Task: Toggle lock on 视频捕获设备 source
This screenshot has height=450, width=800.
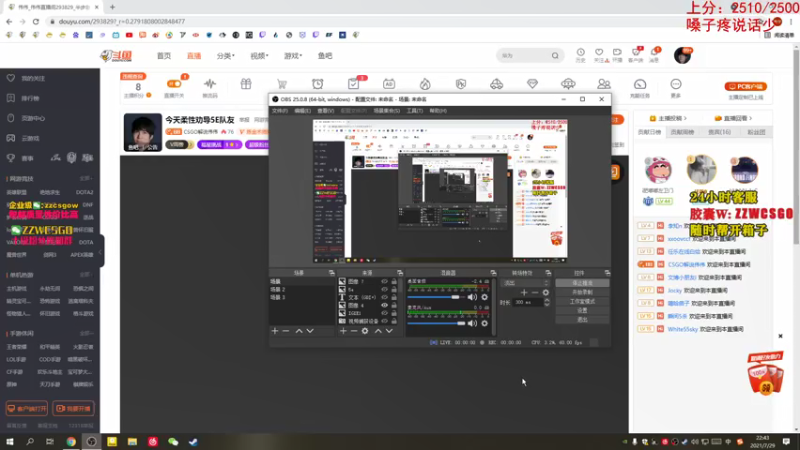Action: coord(394,321)
